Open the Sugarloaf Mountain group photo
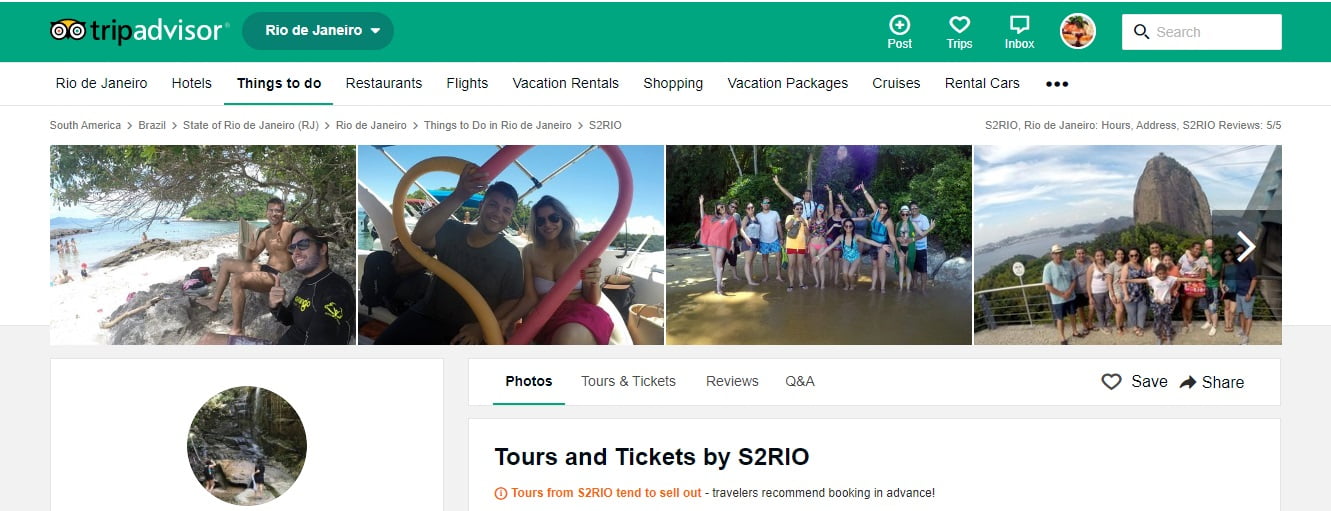The image size is (1331, 511). click(x=1100, y=245)
